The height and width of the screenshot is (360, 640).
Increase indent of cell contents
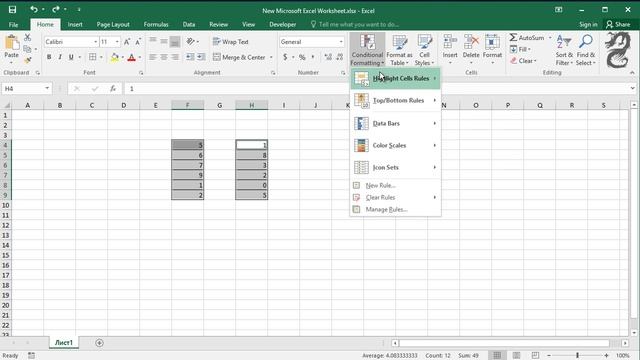click(x=201, y=57)
